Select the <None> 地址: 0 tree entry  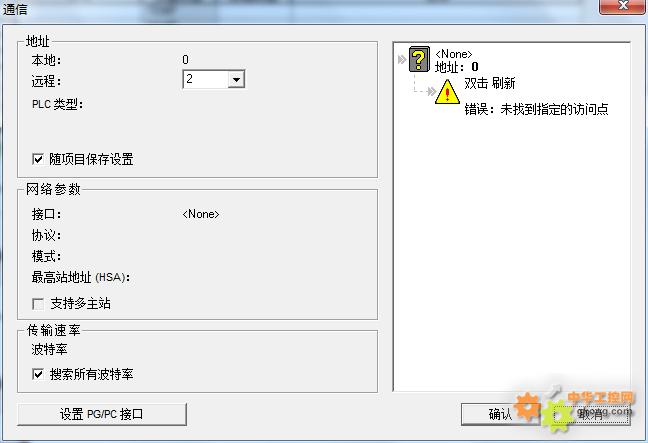456,60
